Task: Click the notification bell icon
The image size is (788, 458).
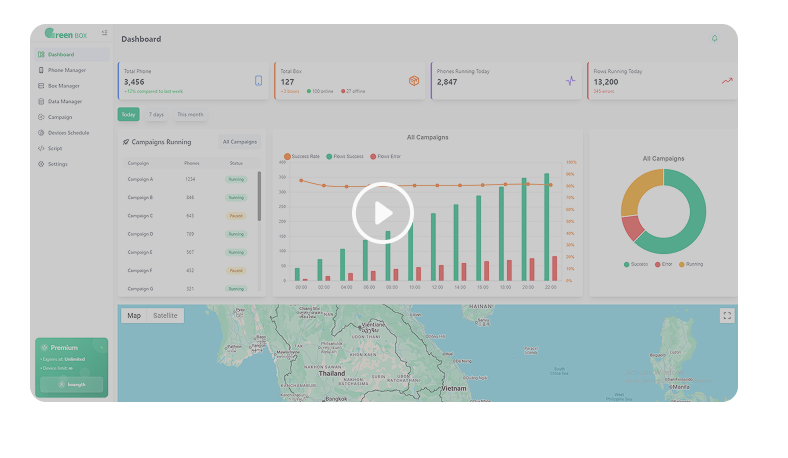Action: click(x=715, y=38)
